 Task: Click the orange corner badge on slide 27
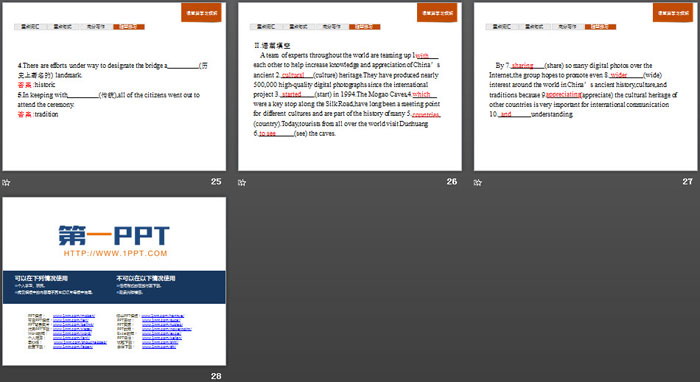[x=673, y=12]
